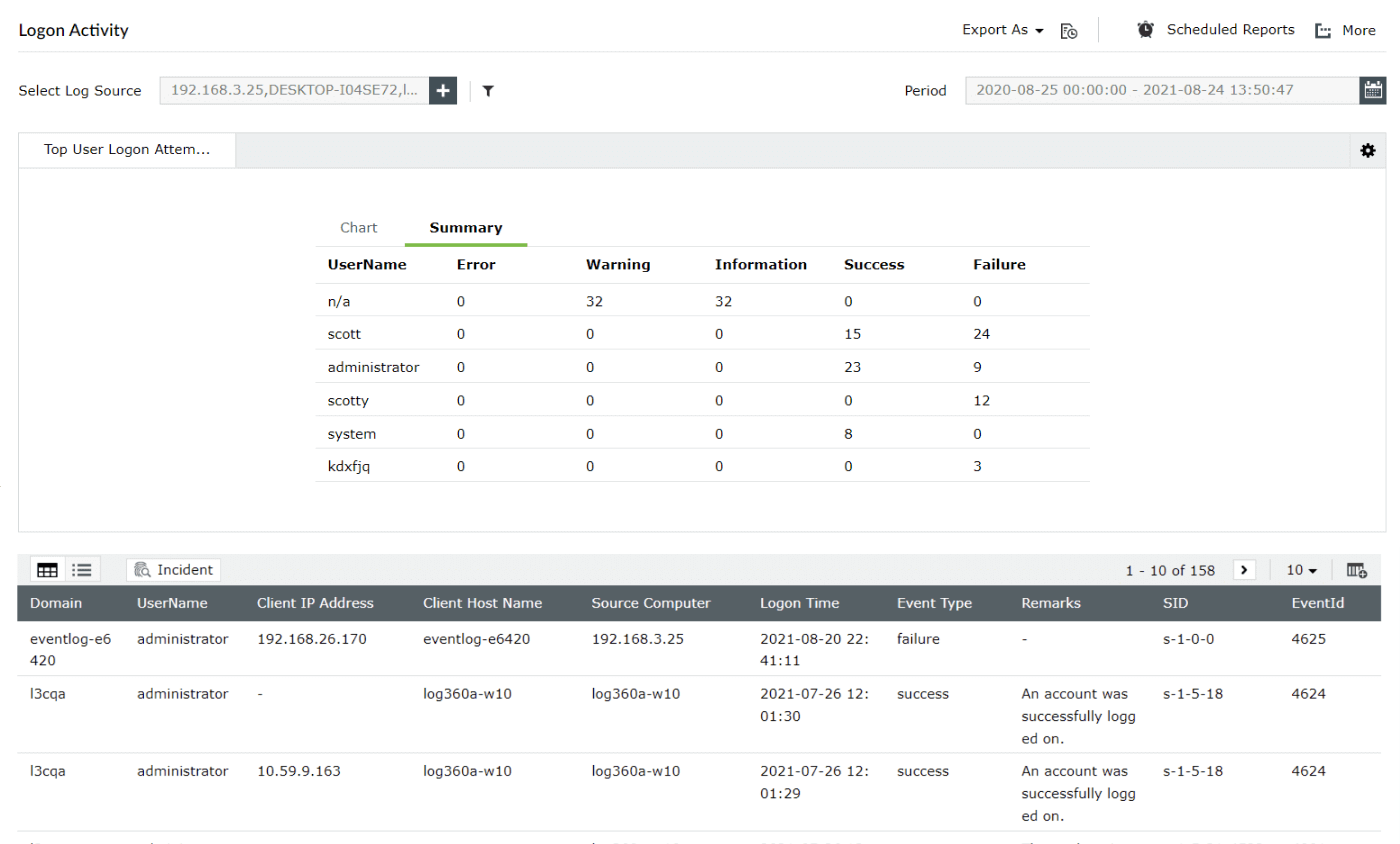Click the 2021-08-20 logon time cell
Viewport: 1400px width, 844px height.
814,649
